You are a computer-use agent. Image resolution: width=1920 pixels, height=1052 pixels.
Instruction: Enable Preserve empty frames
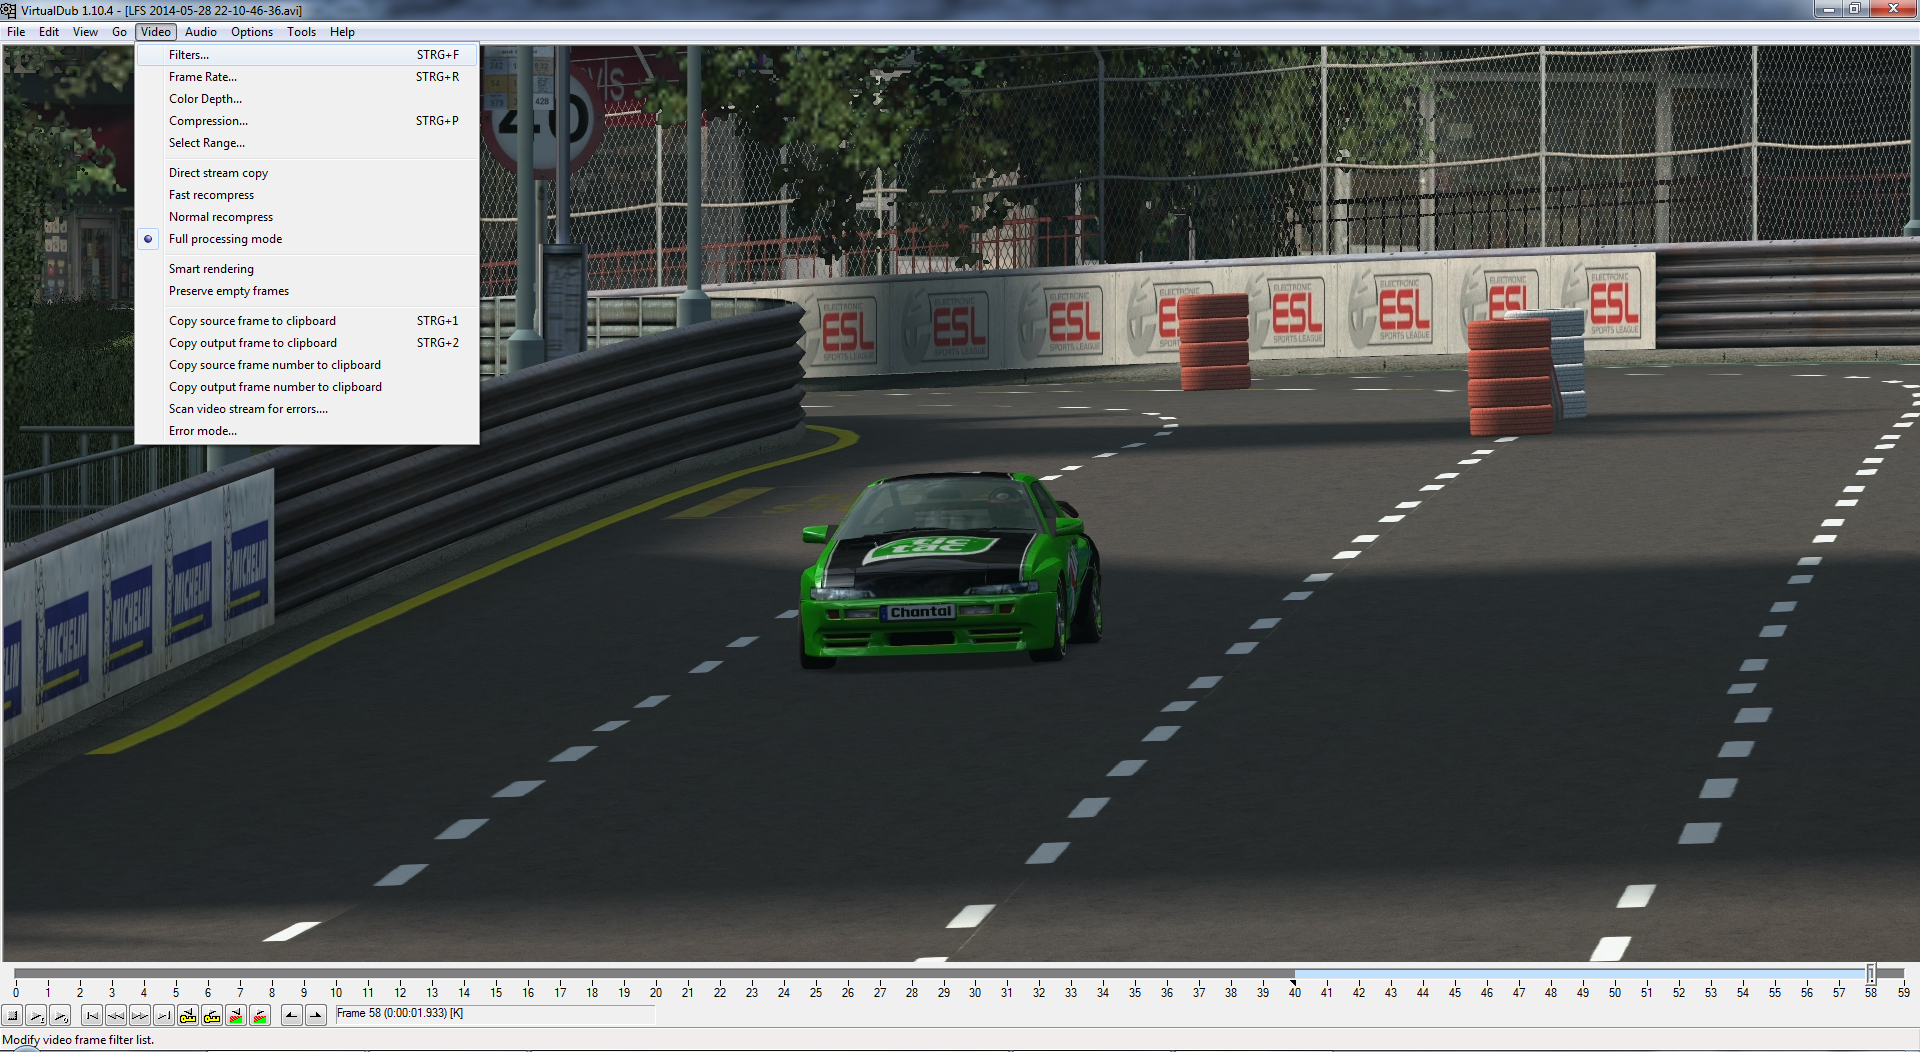coord(228,291)
